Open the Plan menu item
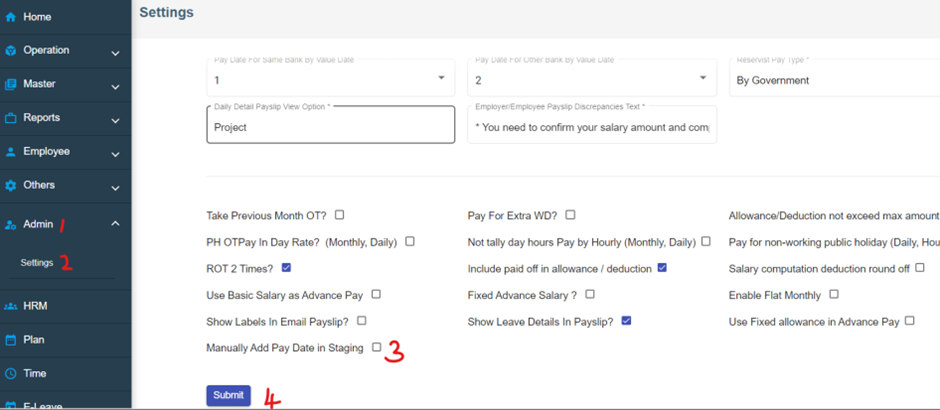940x410 pixels. 34,340
